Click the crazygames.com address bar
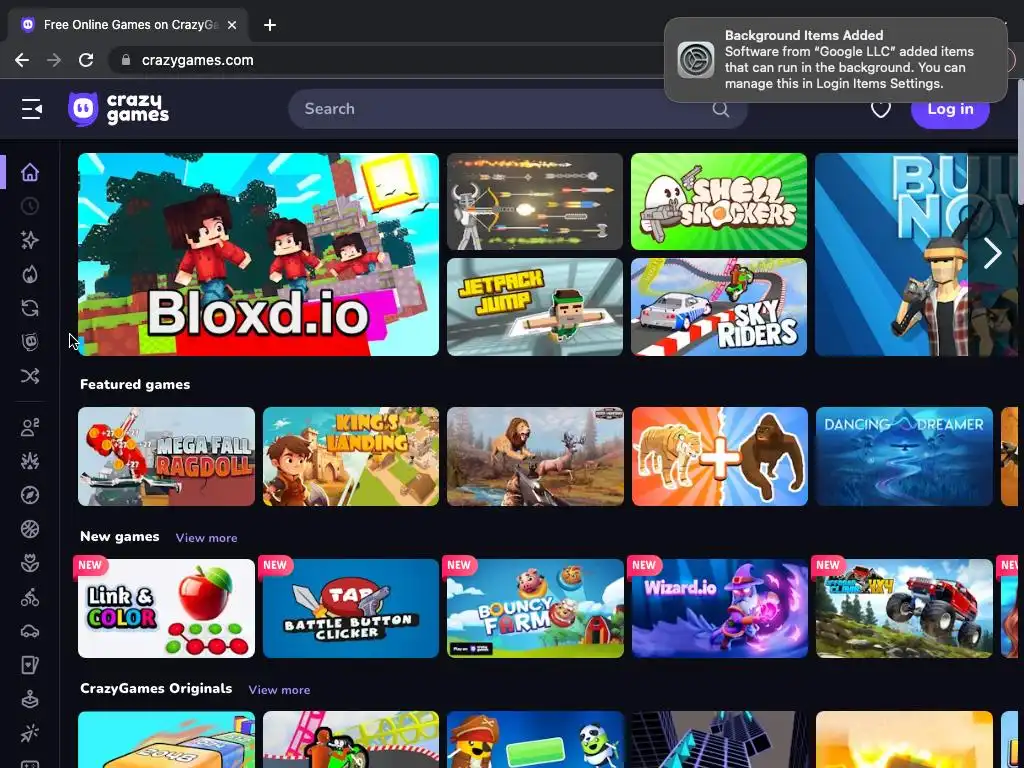 (385, 60)
